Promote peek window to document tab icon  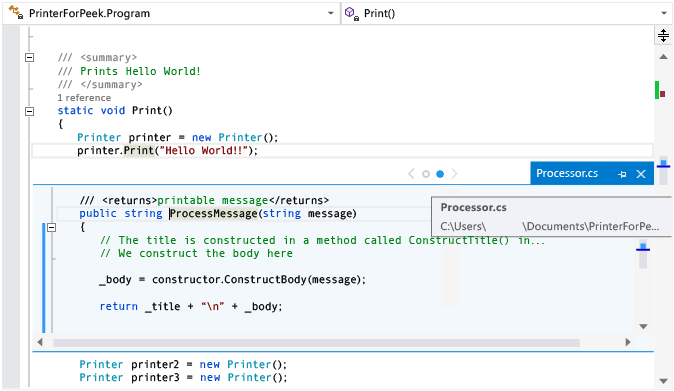click(622, 174)
